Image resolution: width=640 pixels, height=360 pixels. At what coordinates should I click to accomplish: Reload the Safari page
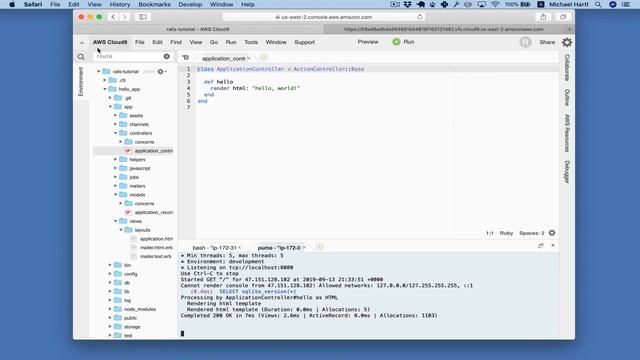[420, 17]
